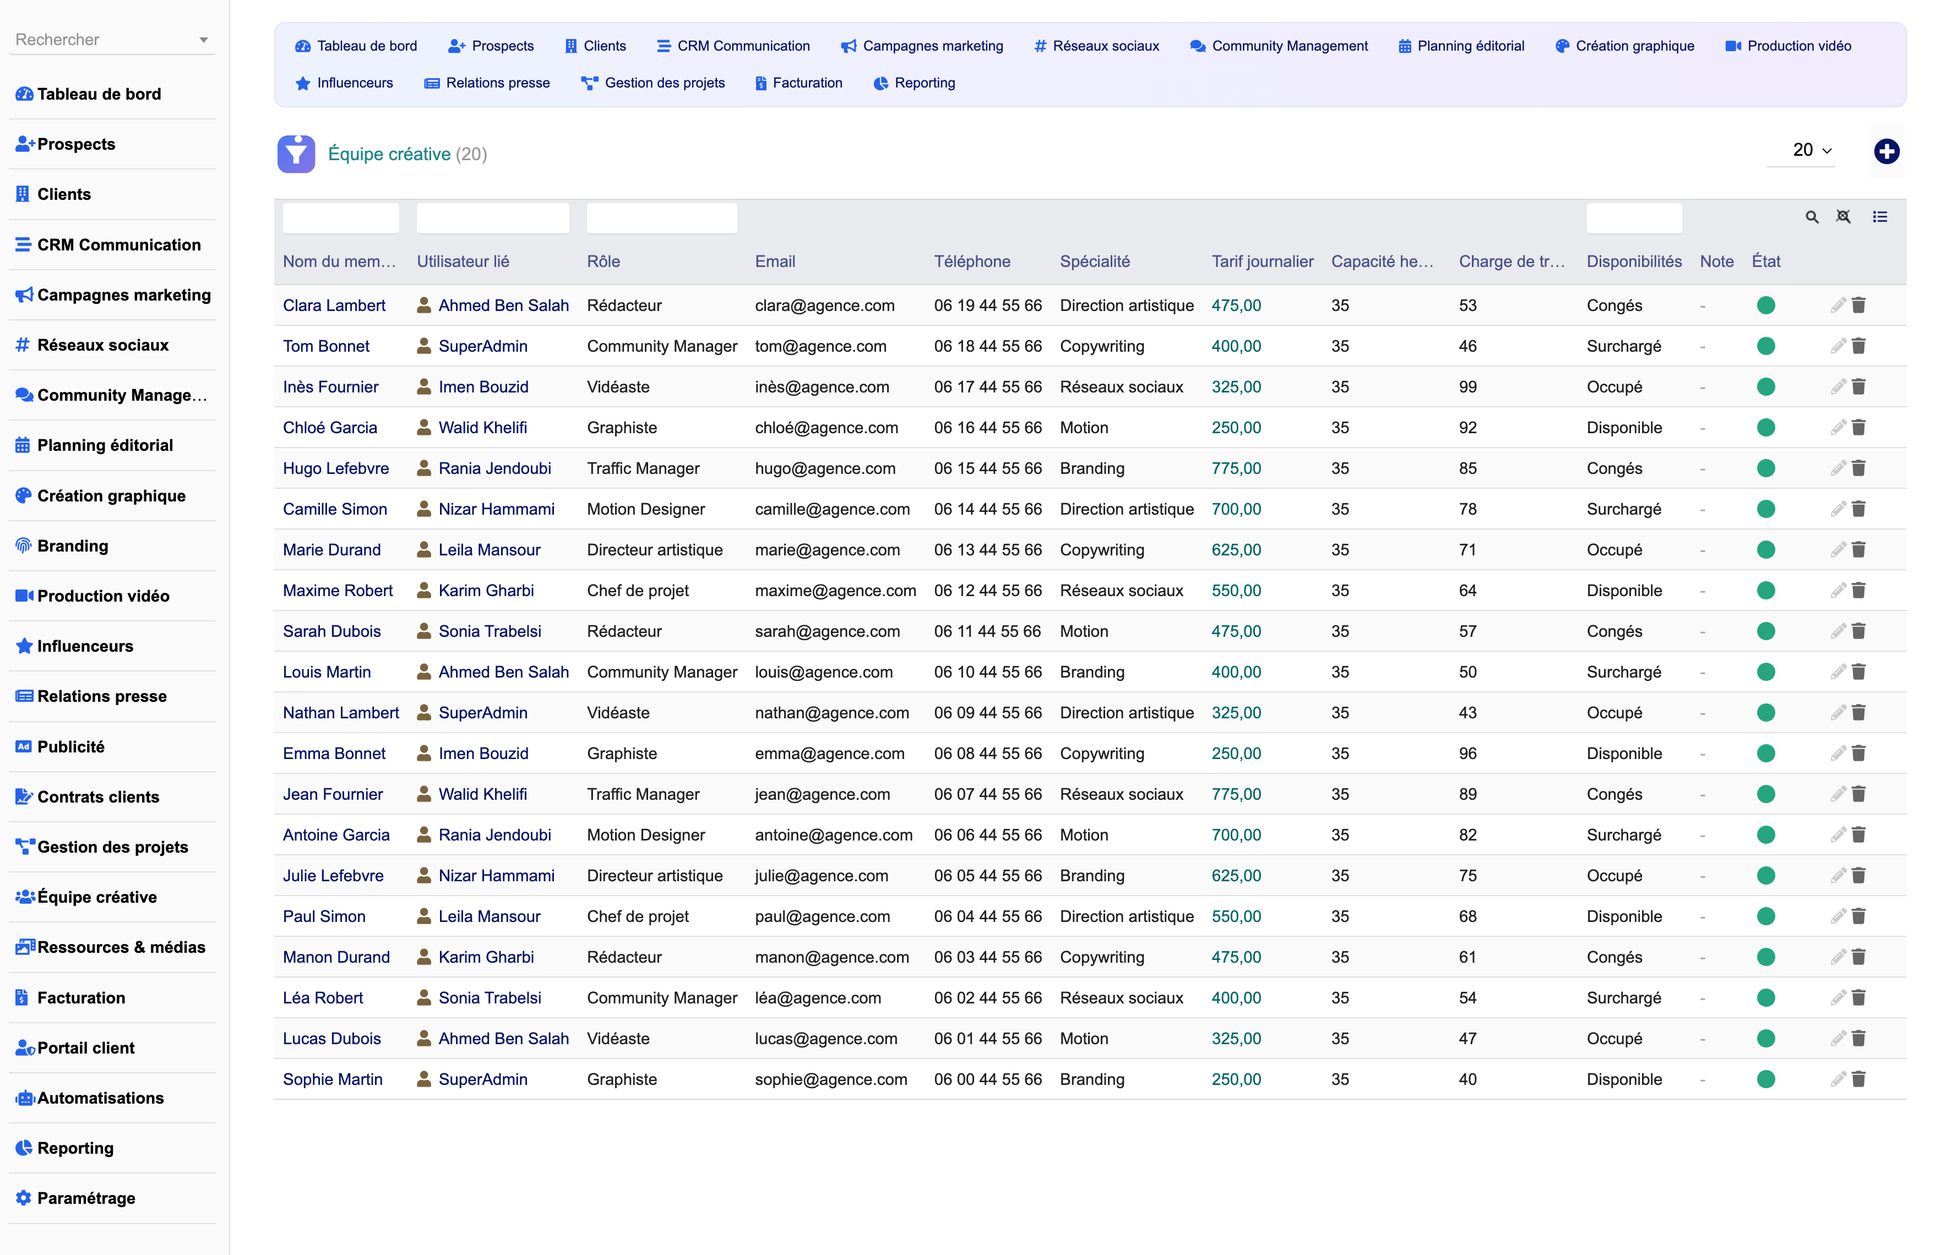Open CRM Communication tab in top bar

tap(733, 46)
